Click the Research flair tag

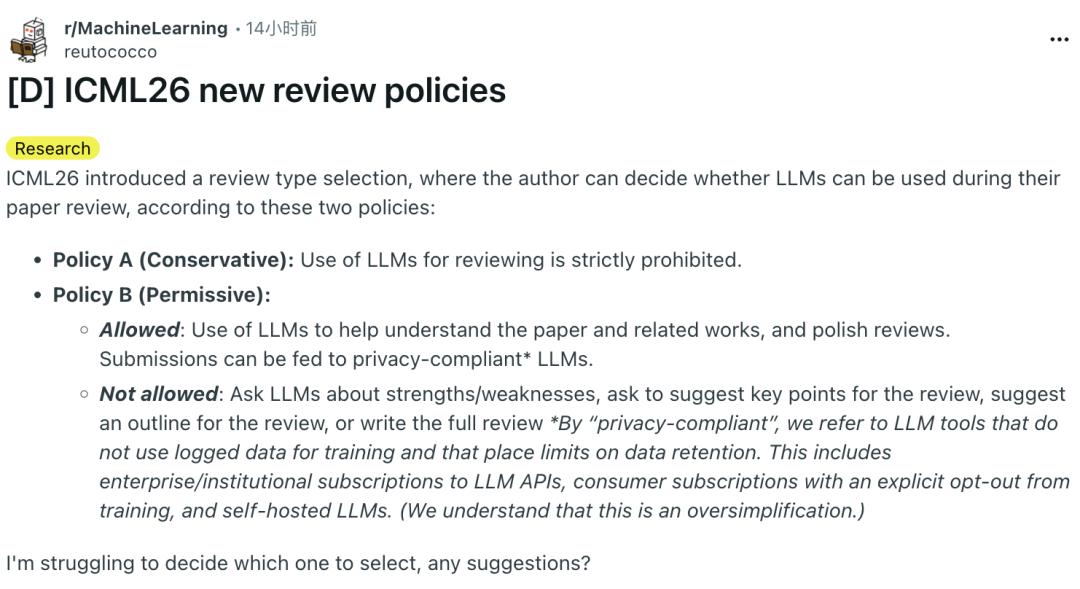(52, 148)
